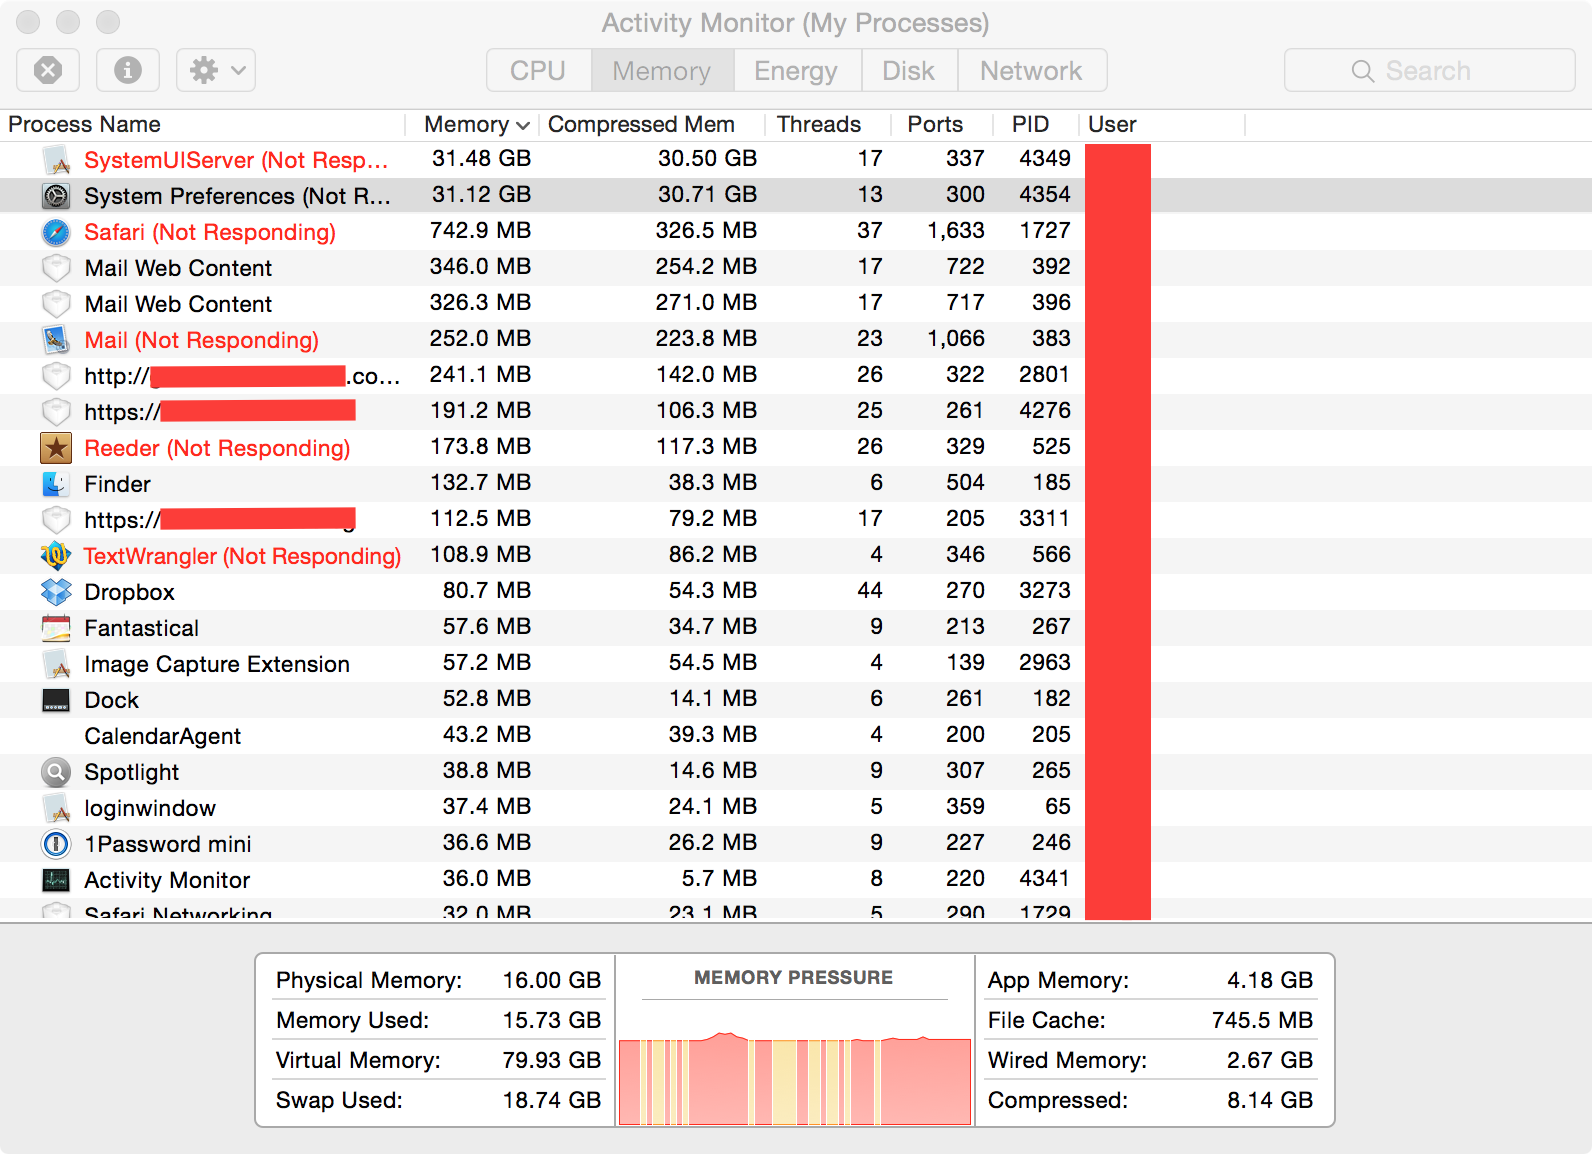
Task: Toggle sort order on Memory column
Action: point(473,124)
